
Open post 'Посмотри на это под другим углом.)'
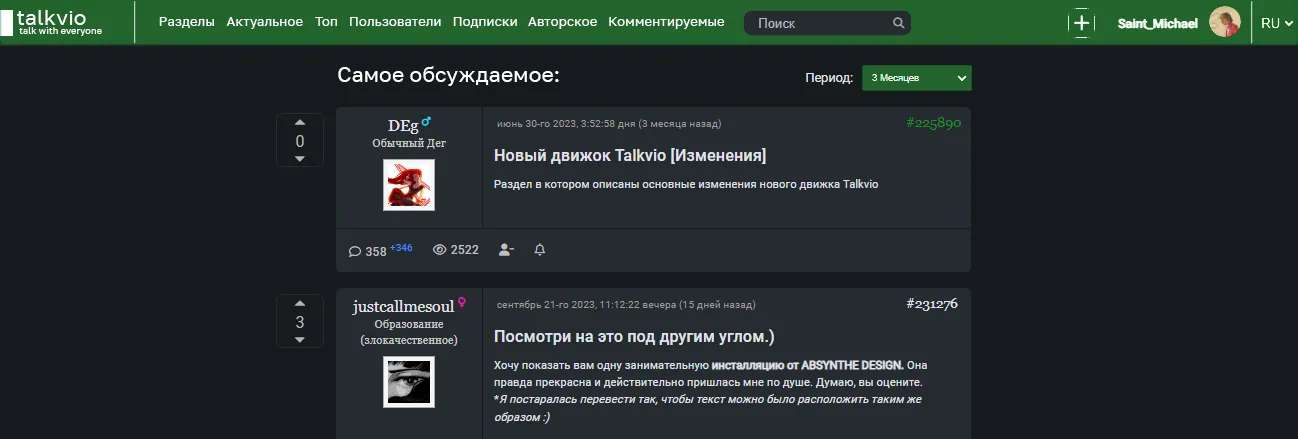click(634, 336)
